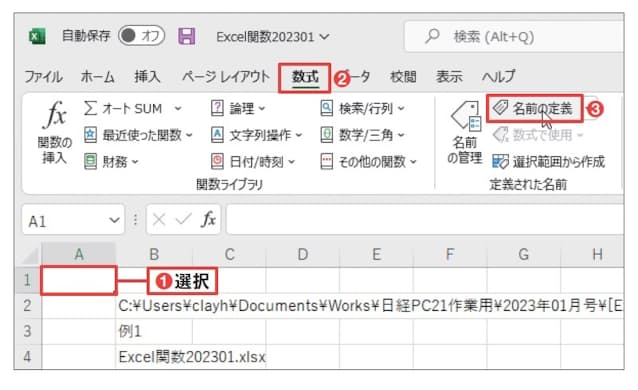Viewport: 638px width, 390px height.
Task: Open the 表示 tab
Action: (x=449, y=77)
